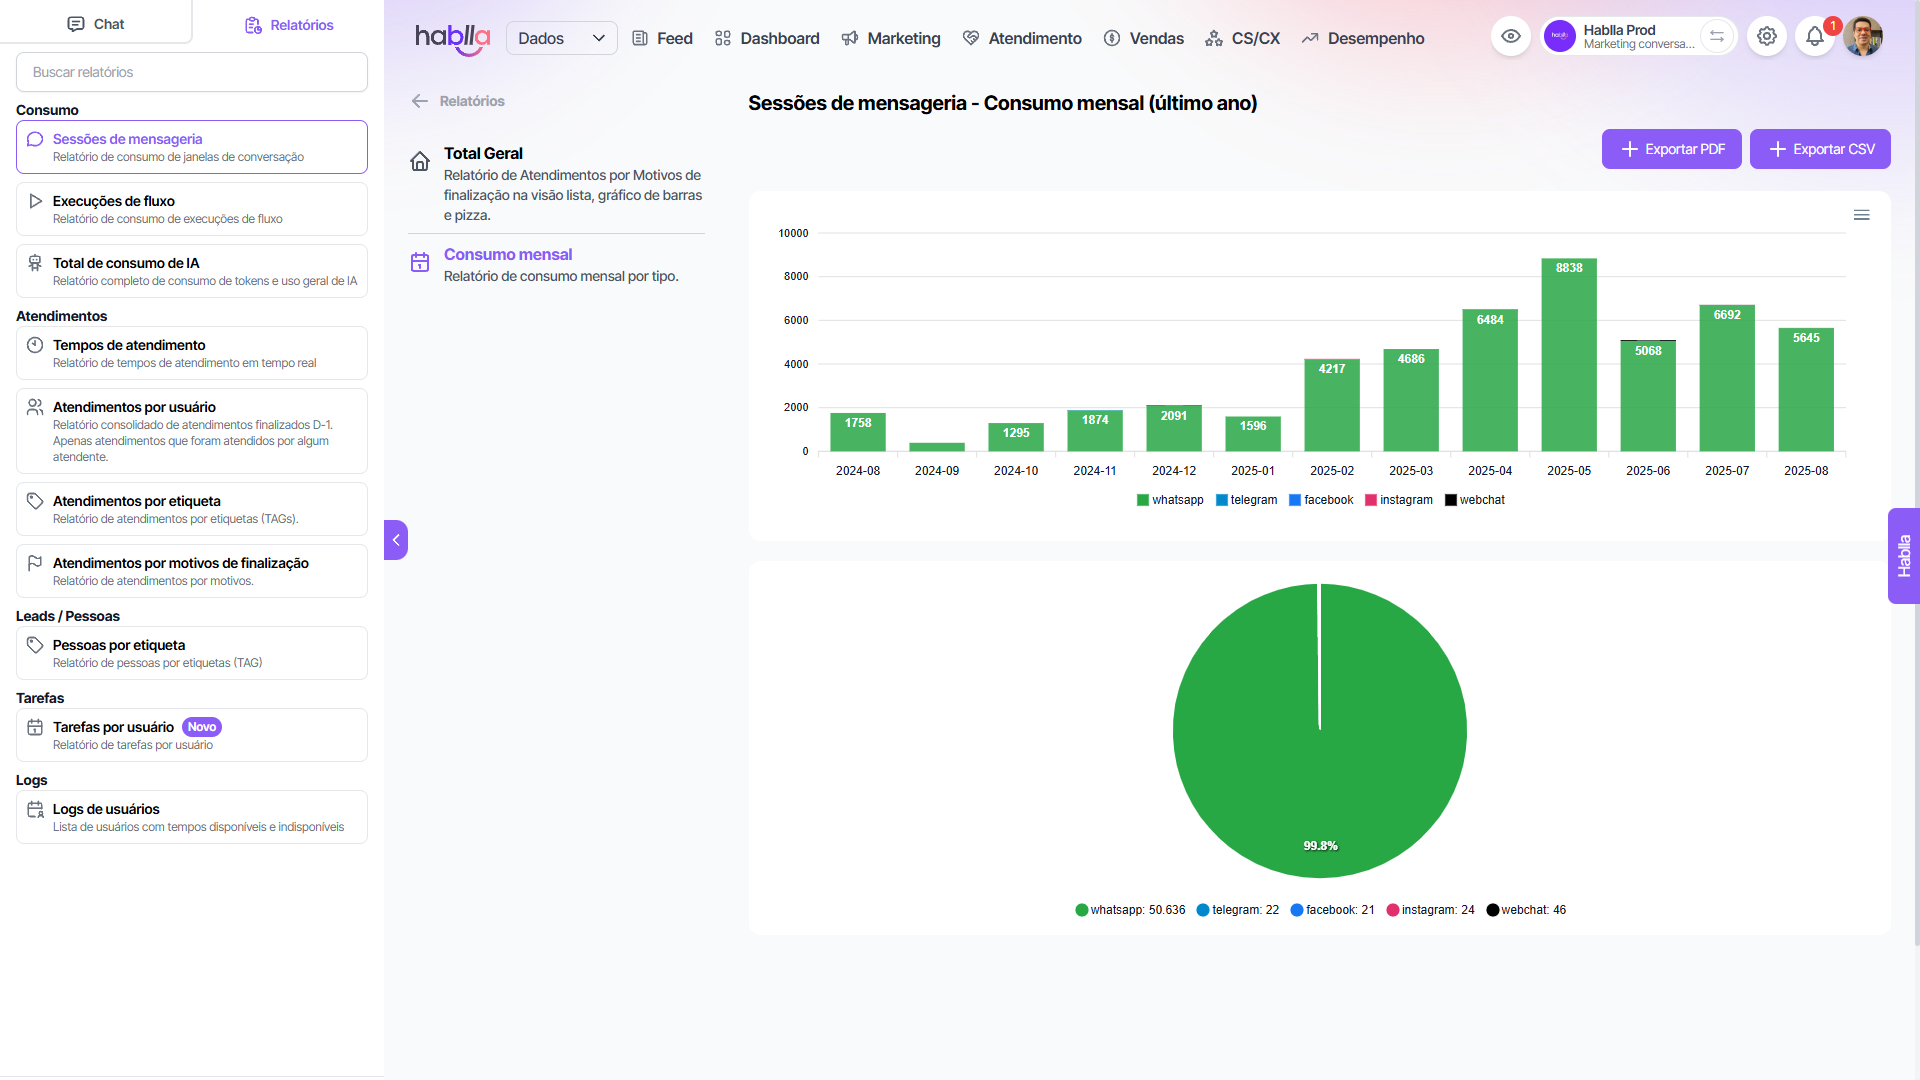Click the Buscar relatórios search field
This screenshot has width=1920, height=1080.
tap(192, 72)
